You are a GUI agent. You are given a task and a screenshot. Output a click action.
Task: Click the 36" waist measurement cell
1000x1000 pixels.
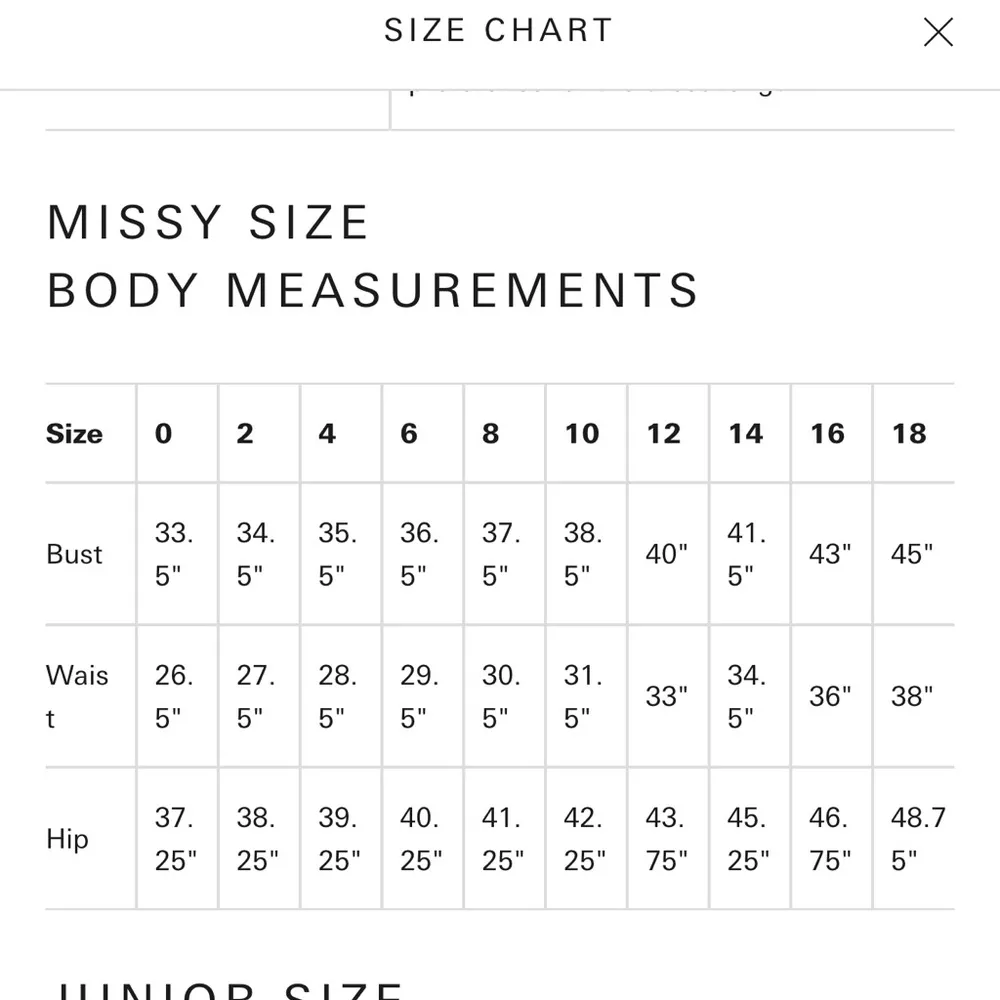(830, 696)
